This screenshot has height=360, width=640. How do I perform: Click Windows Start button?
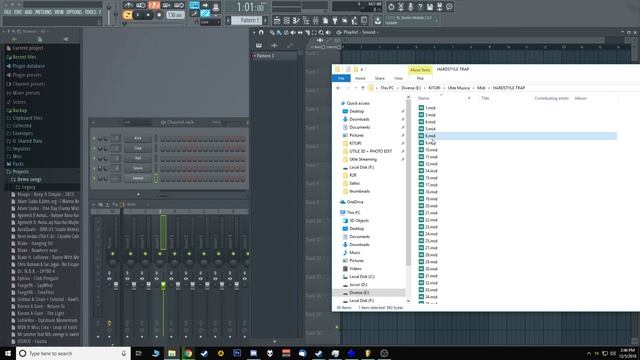[x=8, y=353]
